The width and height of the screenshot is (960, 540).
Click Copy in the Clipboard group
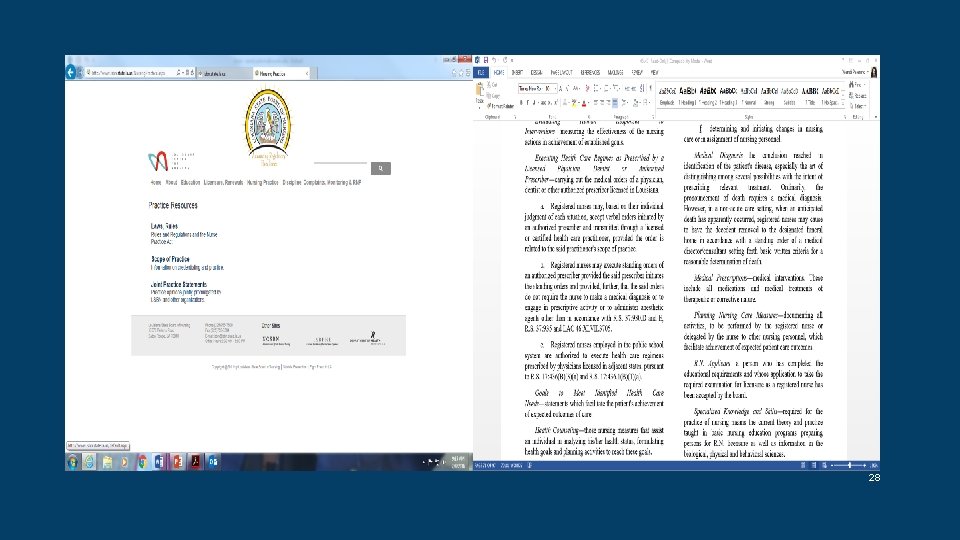[494, 96]
